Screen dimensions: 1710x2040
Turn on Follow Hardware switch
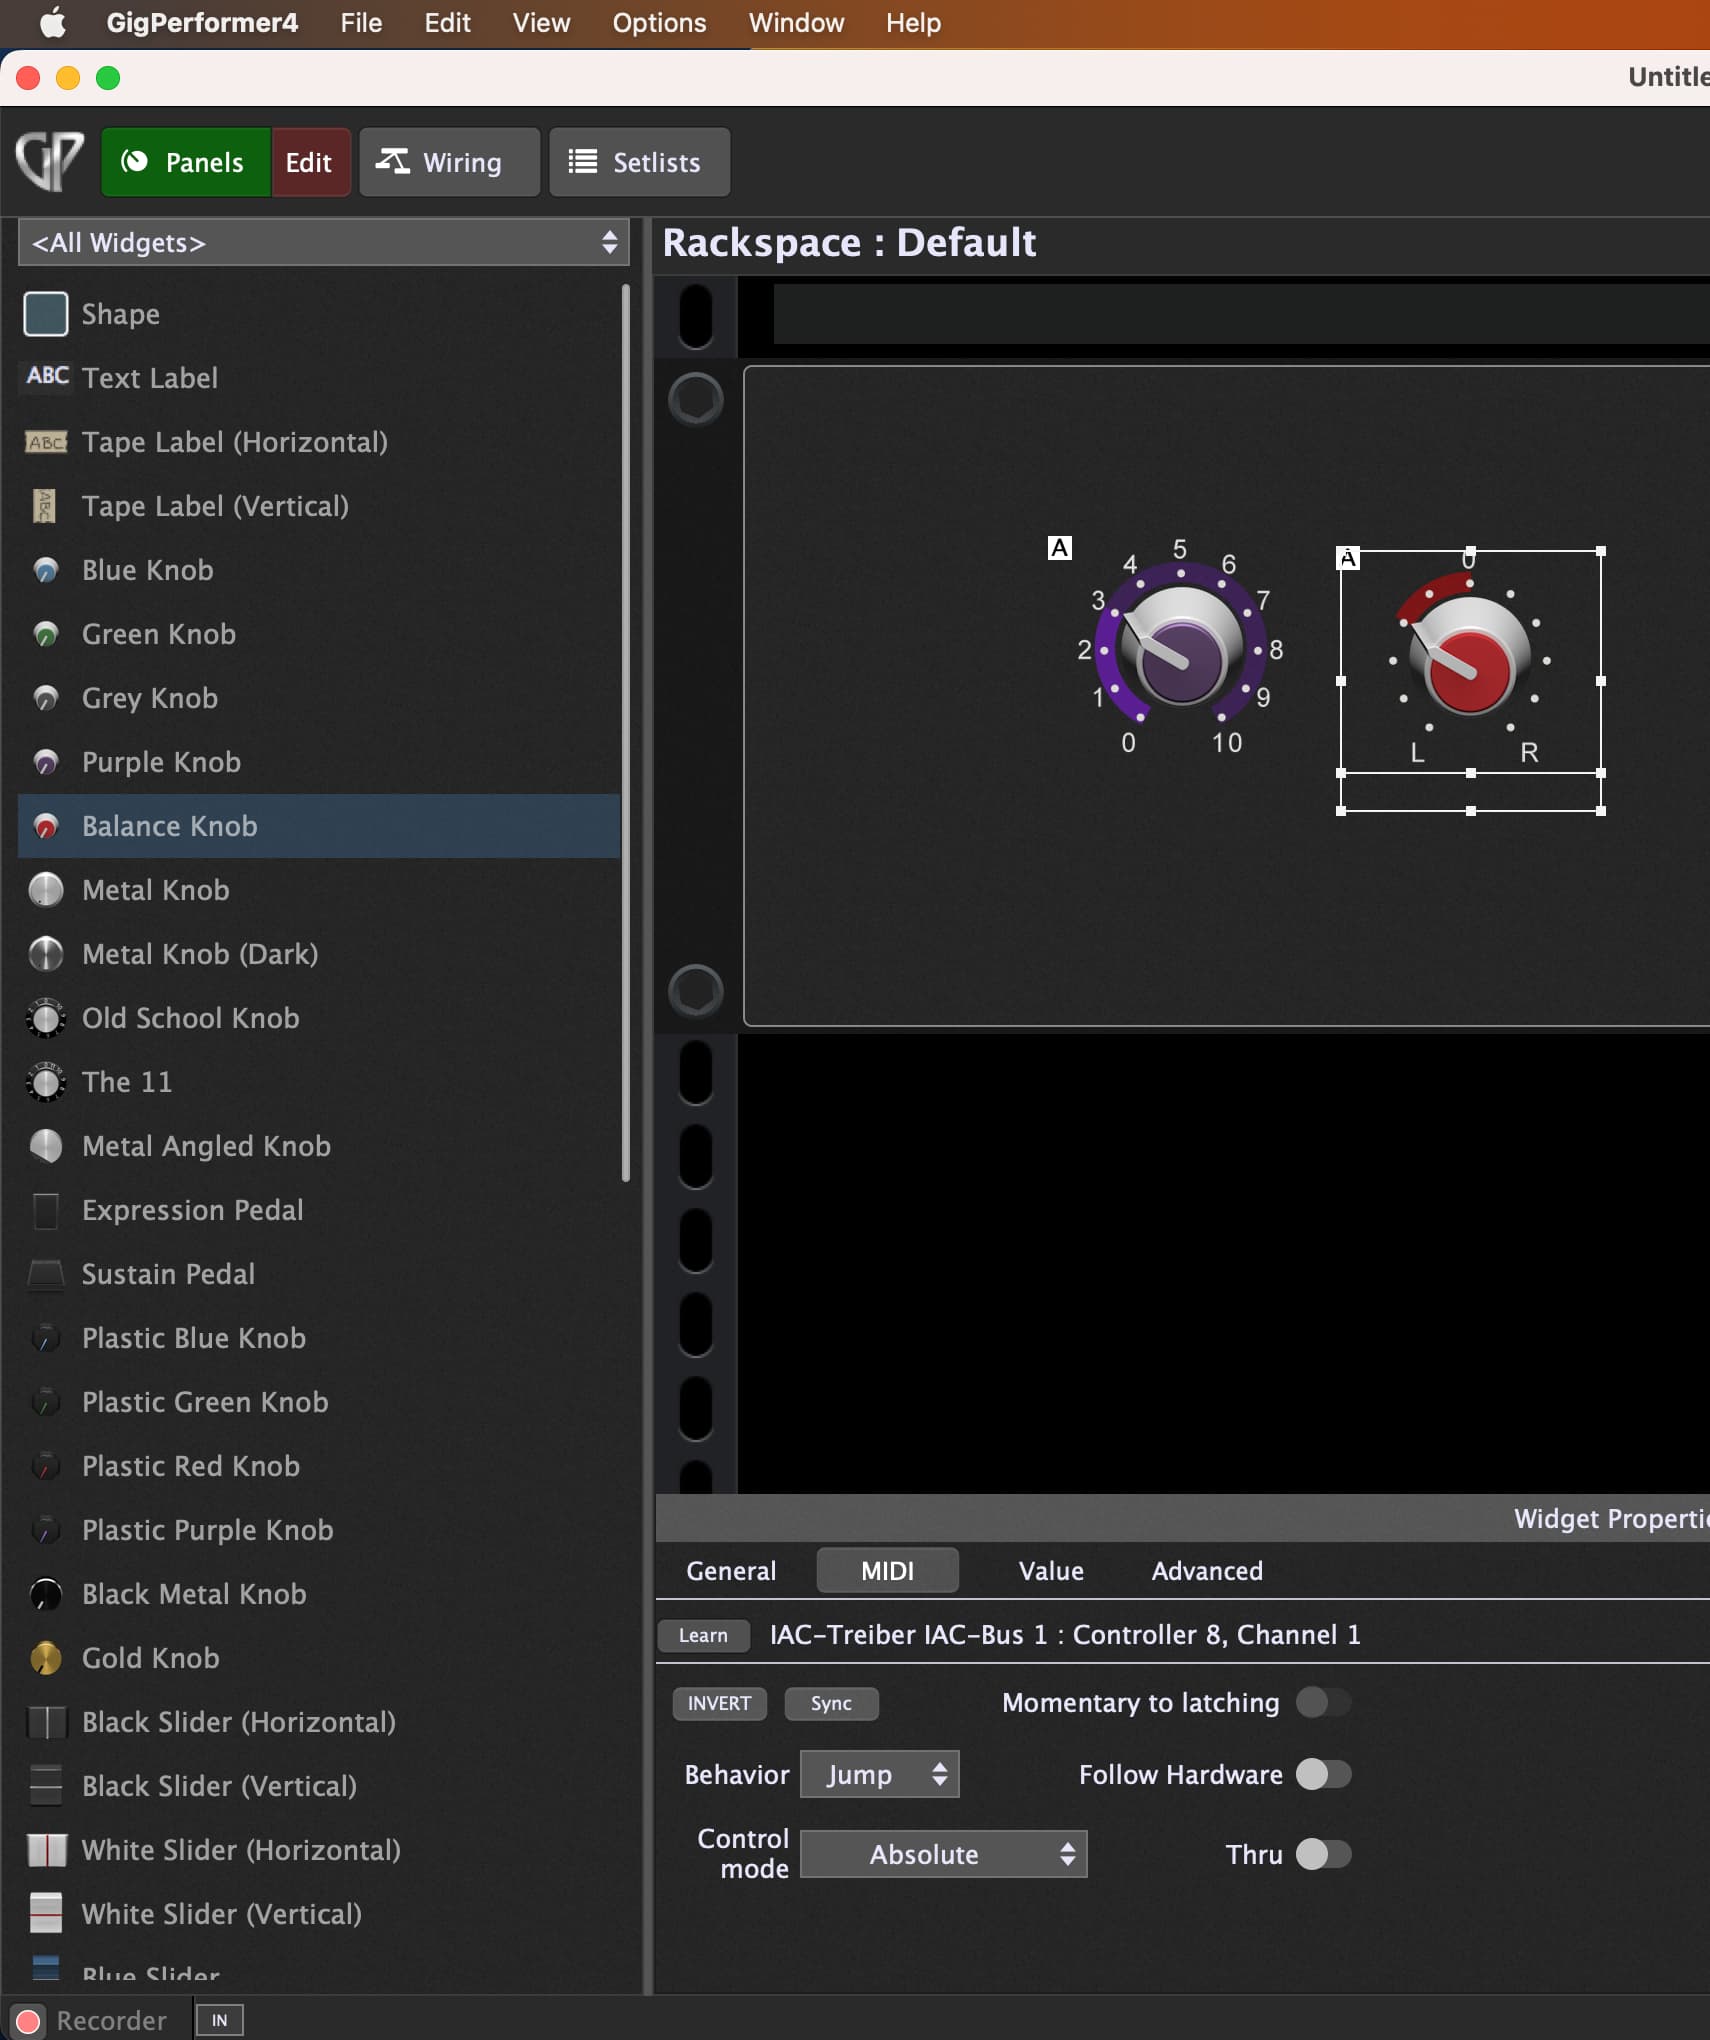(x=1323, y=1774)
